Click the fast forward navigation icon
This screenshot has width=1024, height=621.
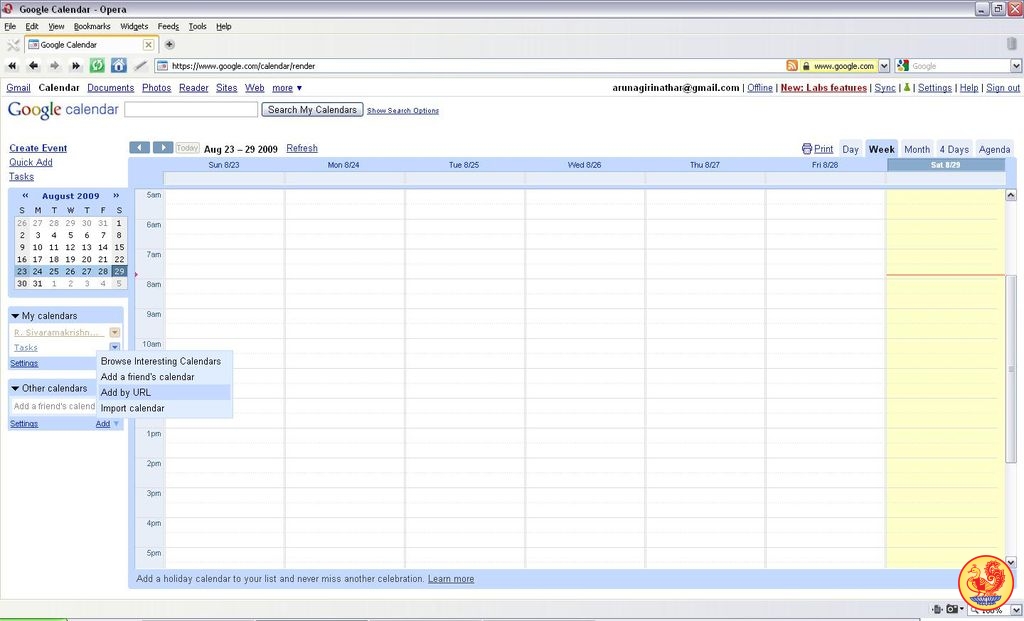coord(76,66)
